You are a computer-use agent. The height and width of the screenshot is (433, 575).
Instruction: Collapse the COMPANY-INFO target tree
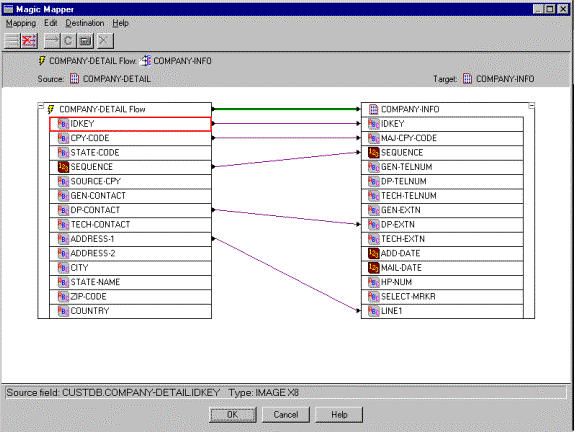[531, 106]
